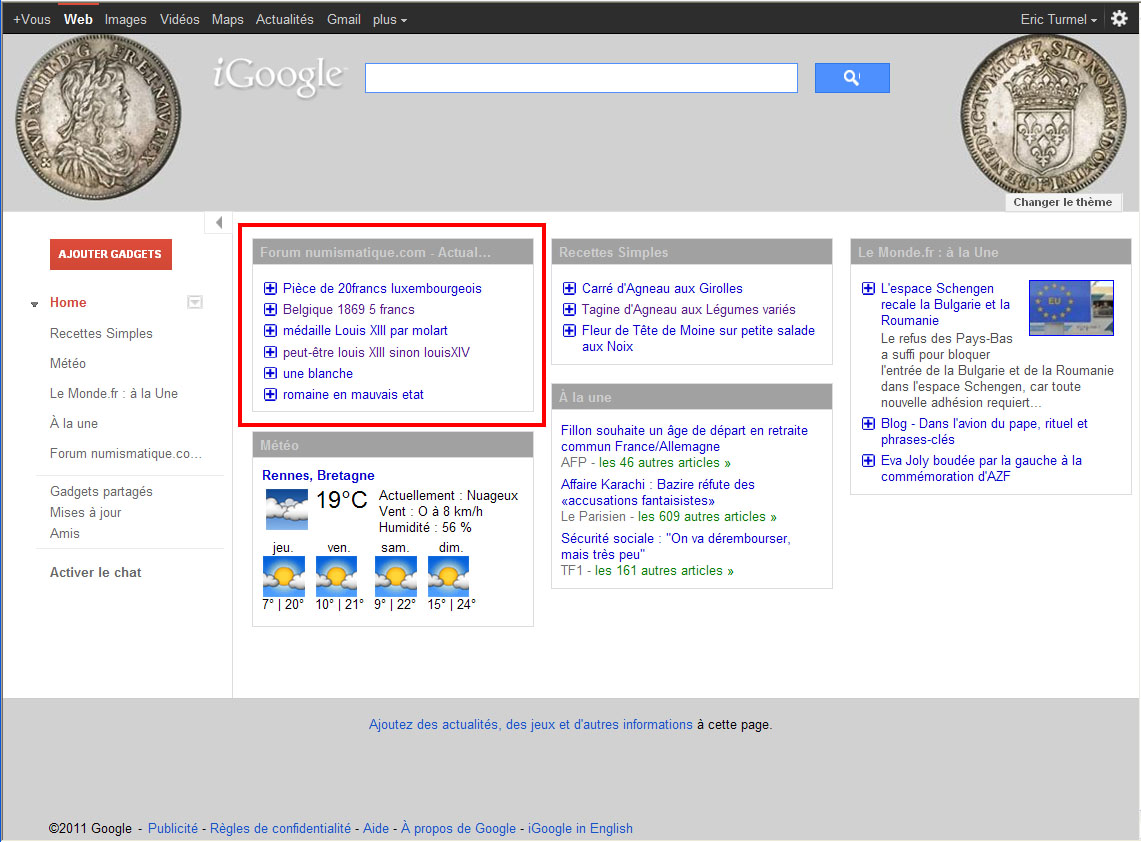Screen dimensions: 1141x842
Task: Click Friday (ven.) forecast icon
Action: click(x=336, y=576)
